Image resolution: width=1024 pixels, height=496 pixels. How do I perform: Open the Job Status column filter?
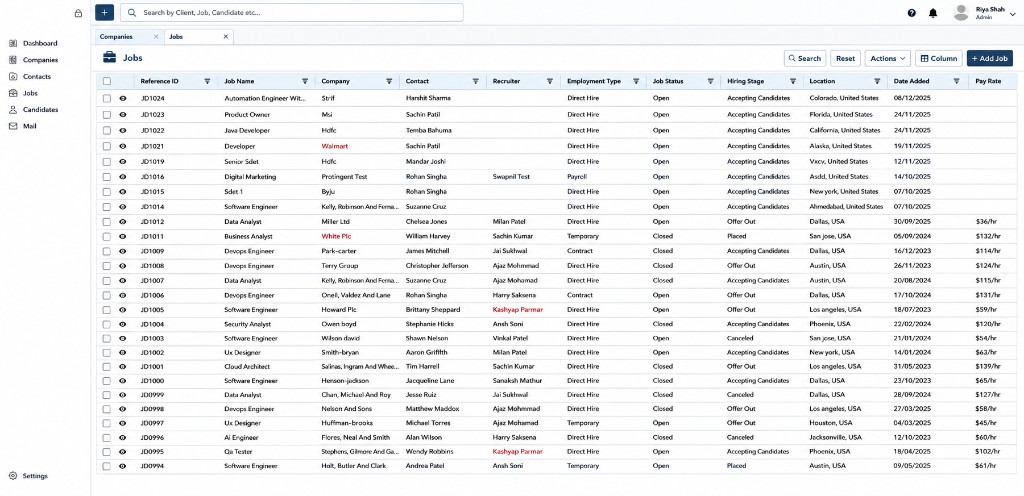[x=710, y=82]
